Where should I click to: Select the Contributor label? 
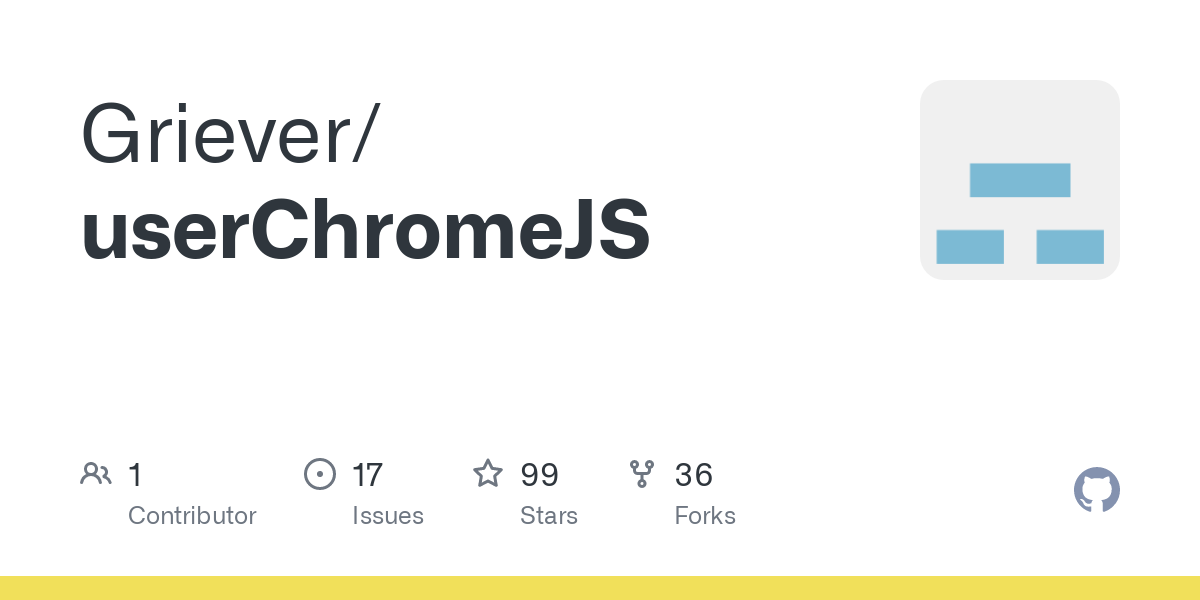tap(192, 516)
